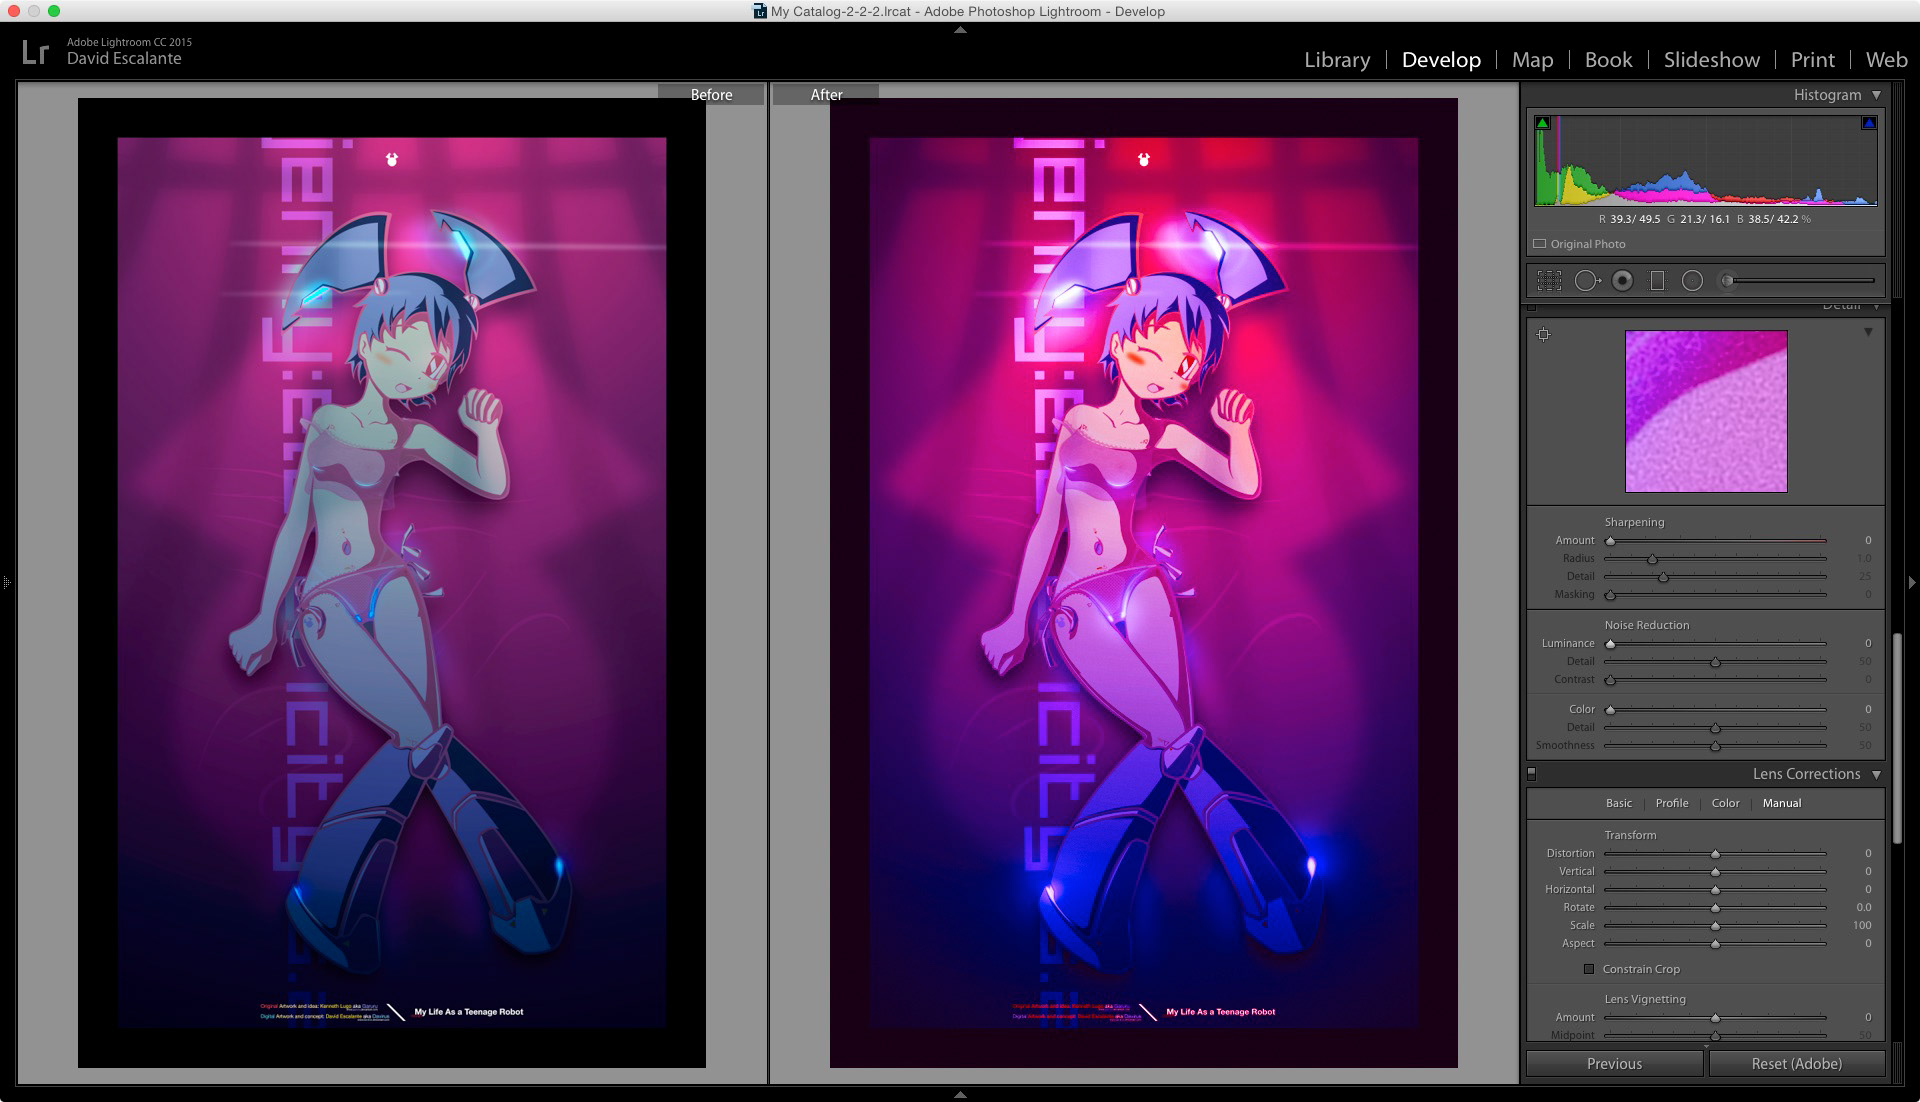Toggle the Lens Corrections panel switch
The width and height of the screenshot is (1920, 1102).
point(1531,774)
